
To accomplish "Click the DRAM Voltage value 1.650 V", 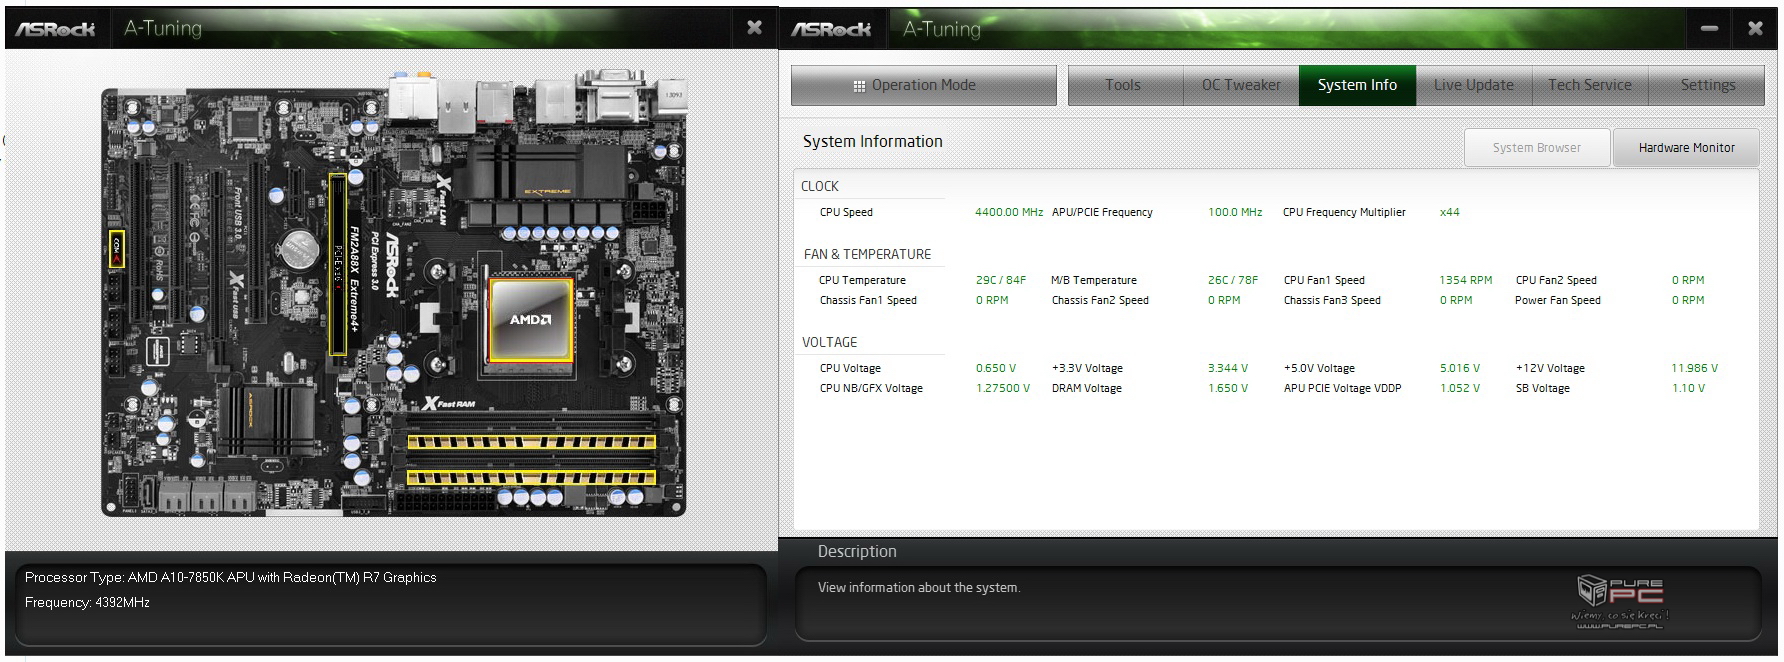I will point(1228,388).
